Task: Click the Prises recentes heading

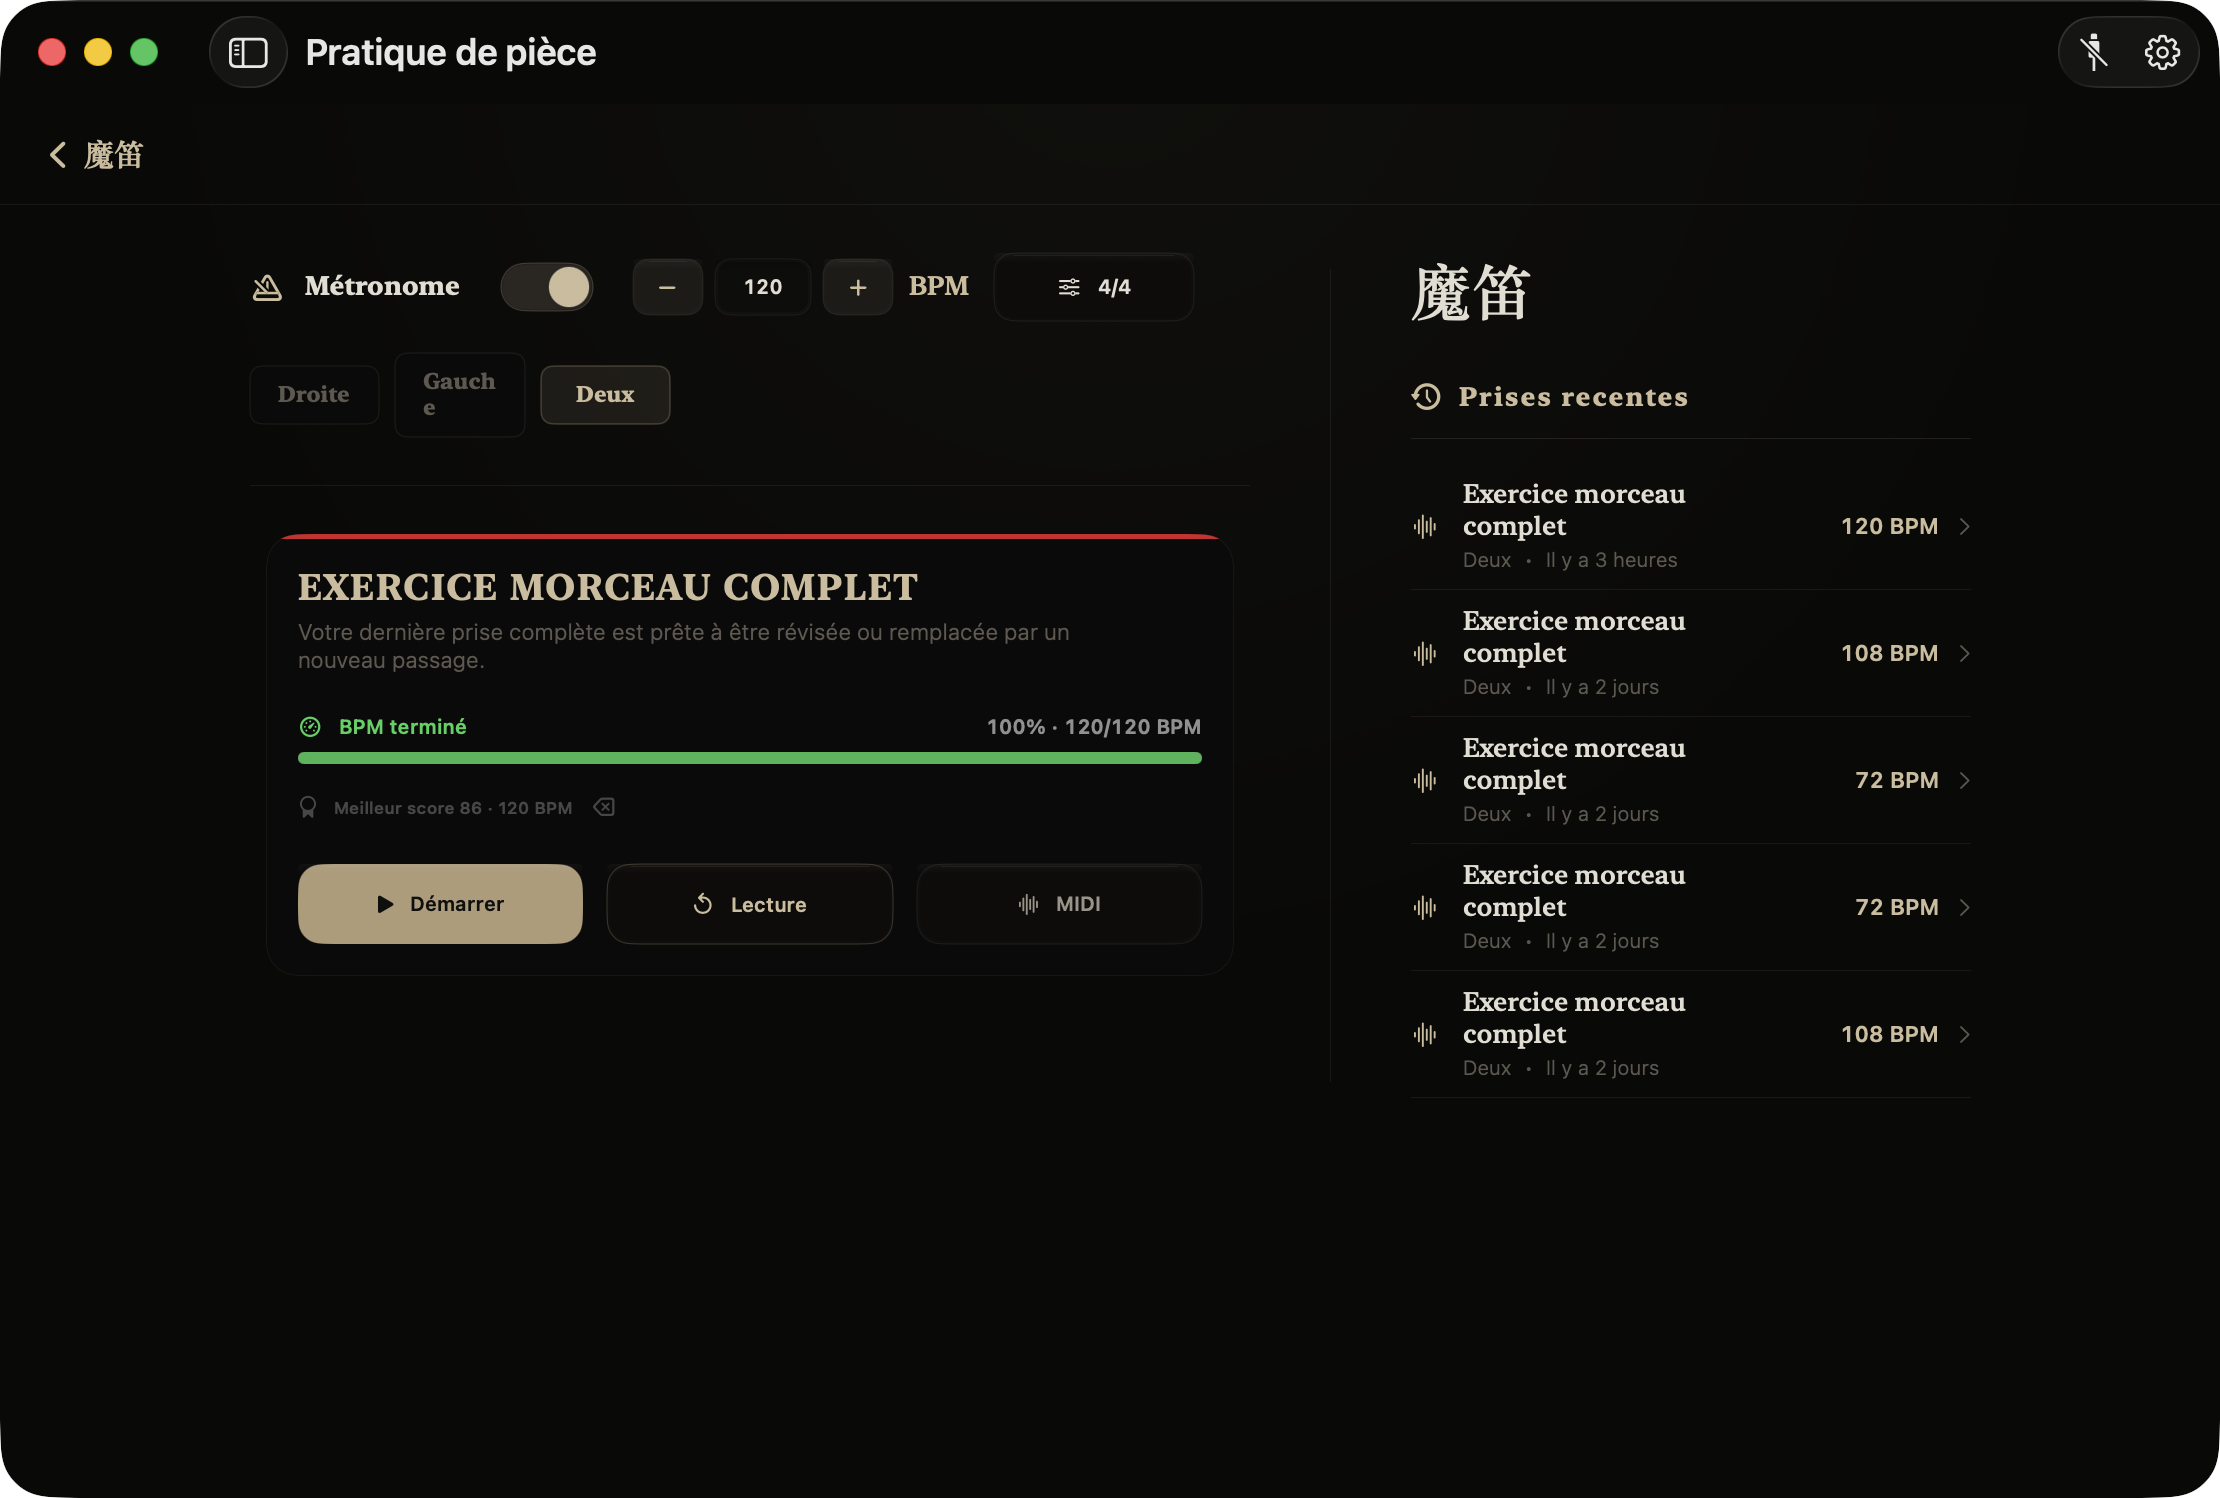Action: [1573, 397]
